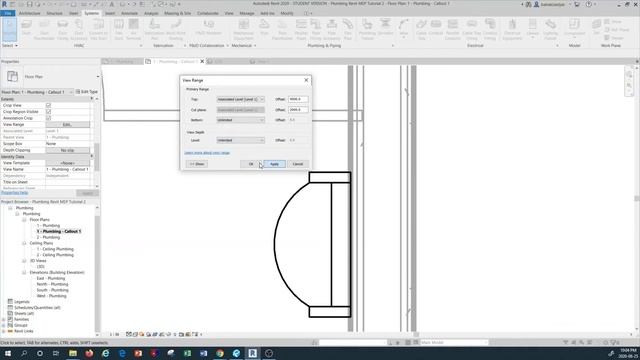
Task: Open the Collaborate ribbon tab
Action: 208,13
